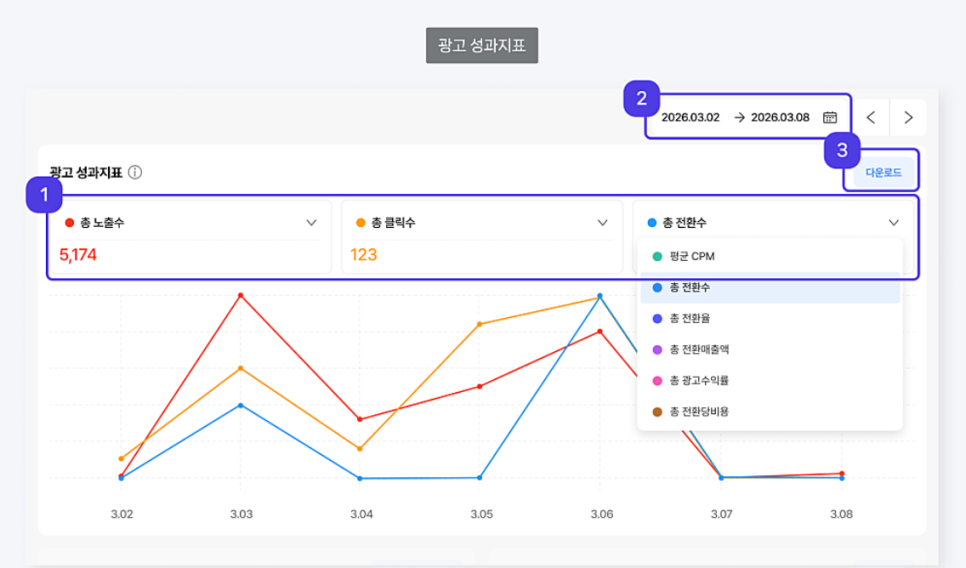
Task: Click the blue peak data point at 3.06
Action: point(600,296)
